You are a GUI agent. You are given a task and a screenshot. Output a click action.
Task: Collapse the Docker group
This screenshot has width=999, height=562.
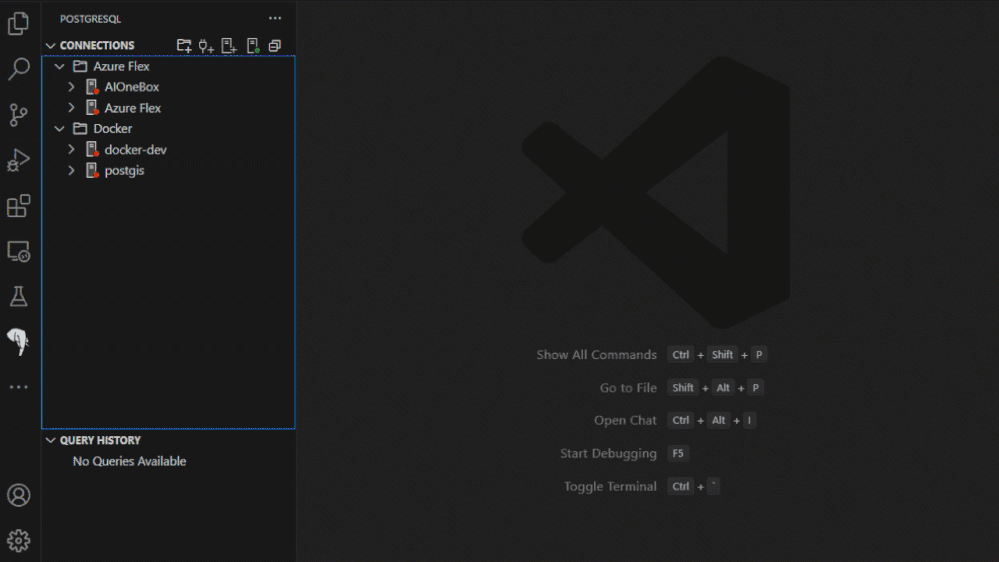(x=60, y=129)
